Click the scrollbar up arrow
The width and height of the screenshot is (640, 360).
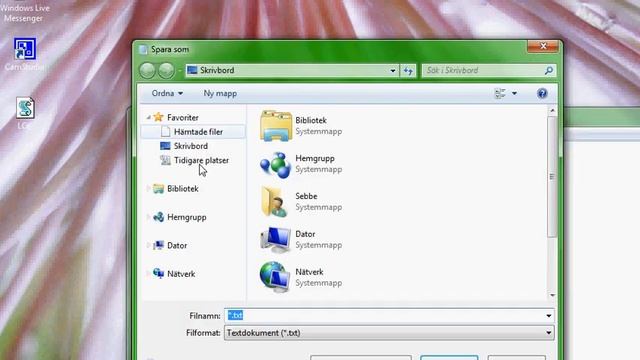[552, 111]
